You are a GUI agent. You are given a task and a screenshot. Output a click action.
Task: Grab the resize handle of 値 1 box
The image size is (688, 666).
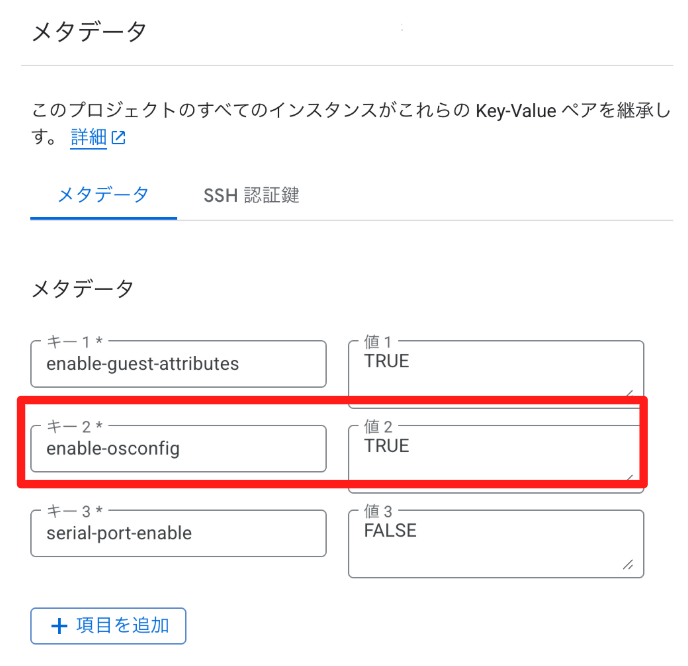pos(630,393)
